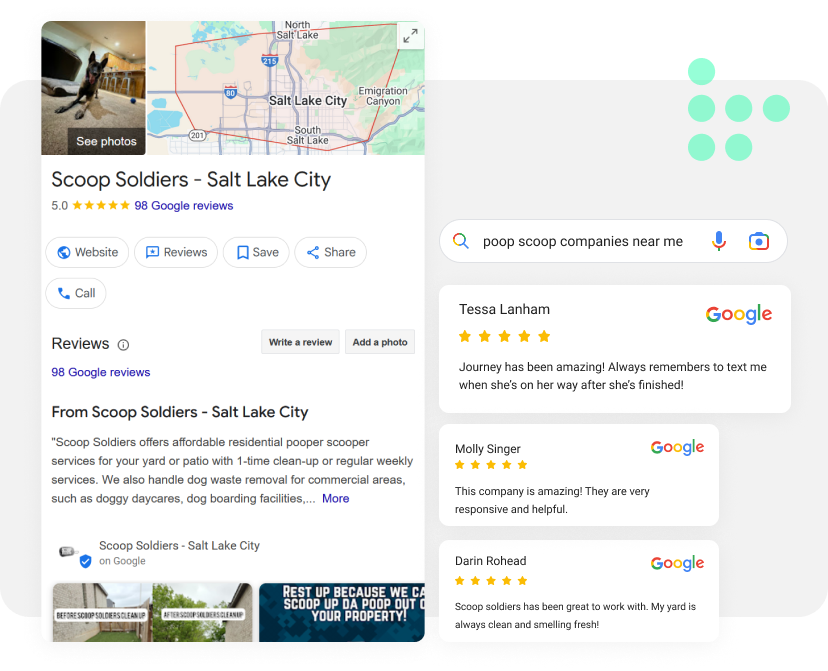The image size is (828, 671).
Task: Call Scoop Soldiers Salt Lake City
Action: click(76, 293)
